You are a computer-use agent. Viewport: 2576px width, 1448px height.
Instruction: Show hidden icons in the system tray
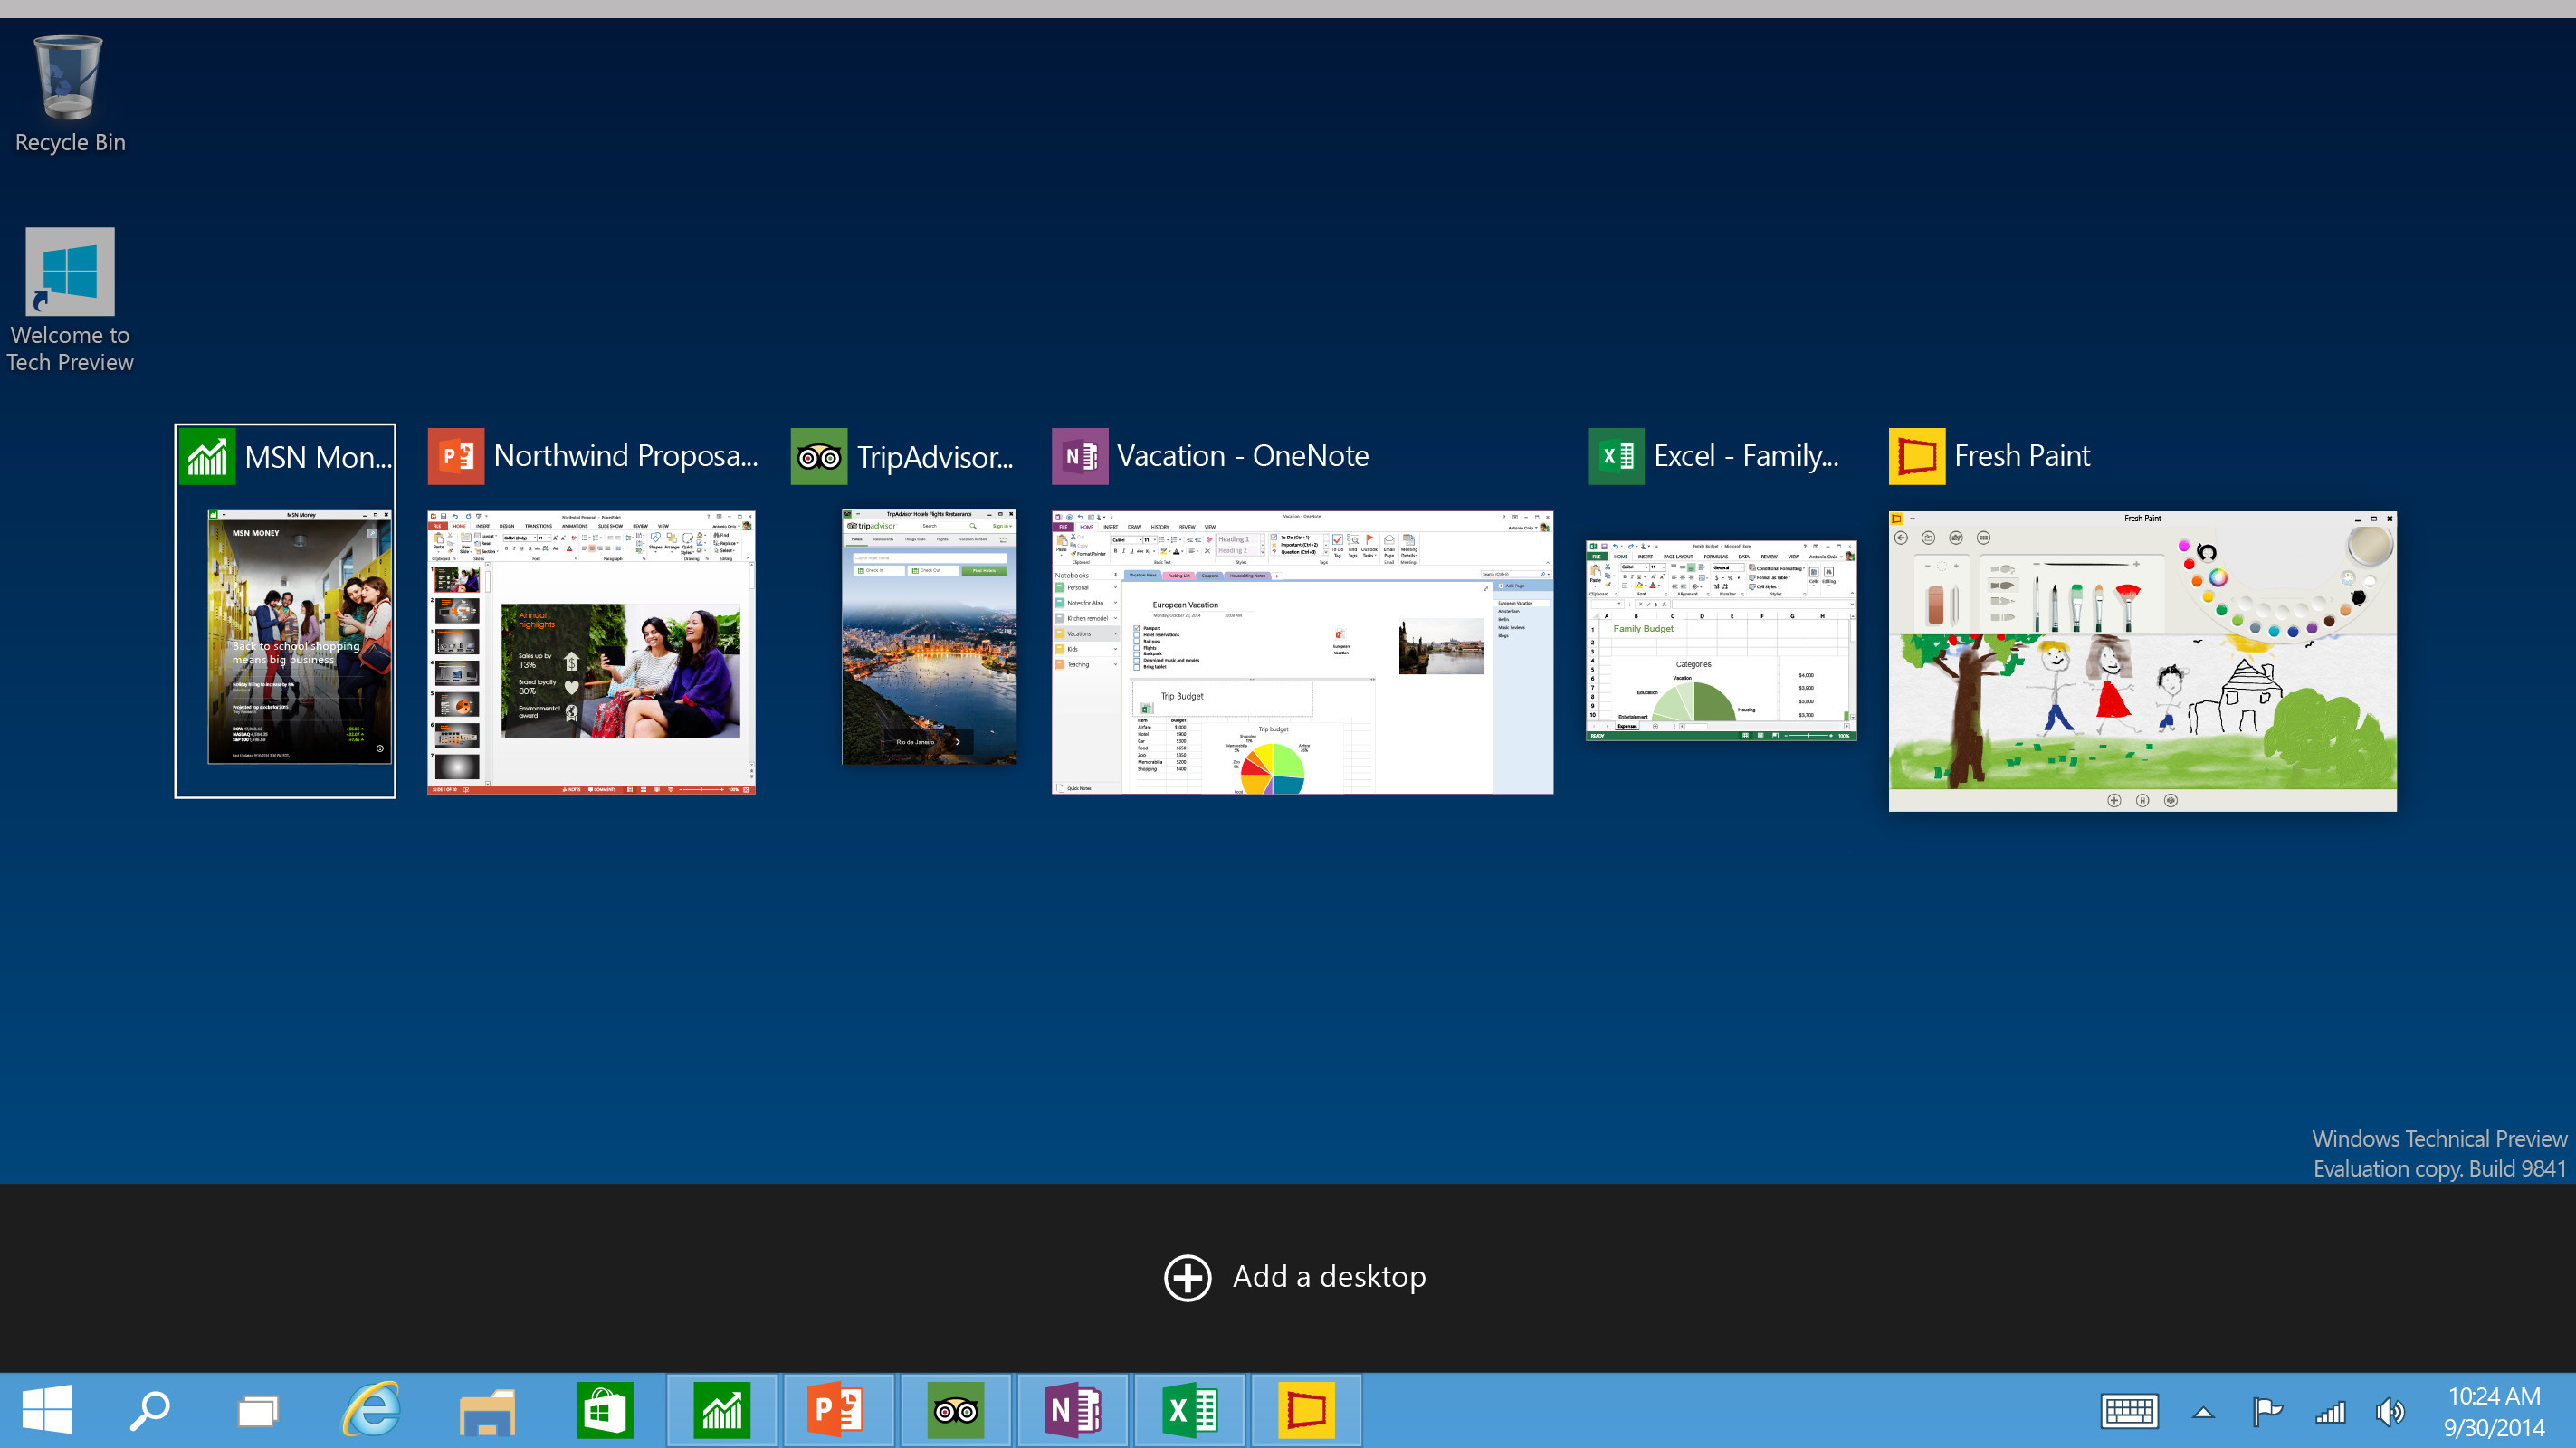click(2203, 1412)
